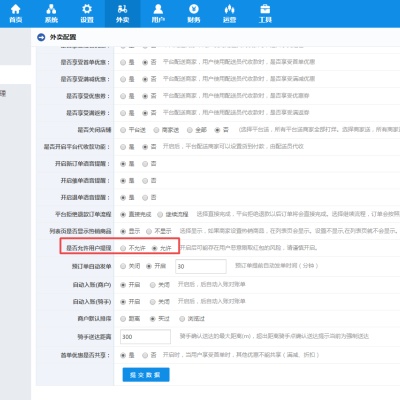
Task: Choose 显示 for hot-selling items on list page
Action: click(x=123, y=231)
